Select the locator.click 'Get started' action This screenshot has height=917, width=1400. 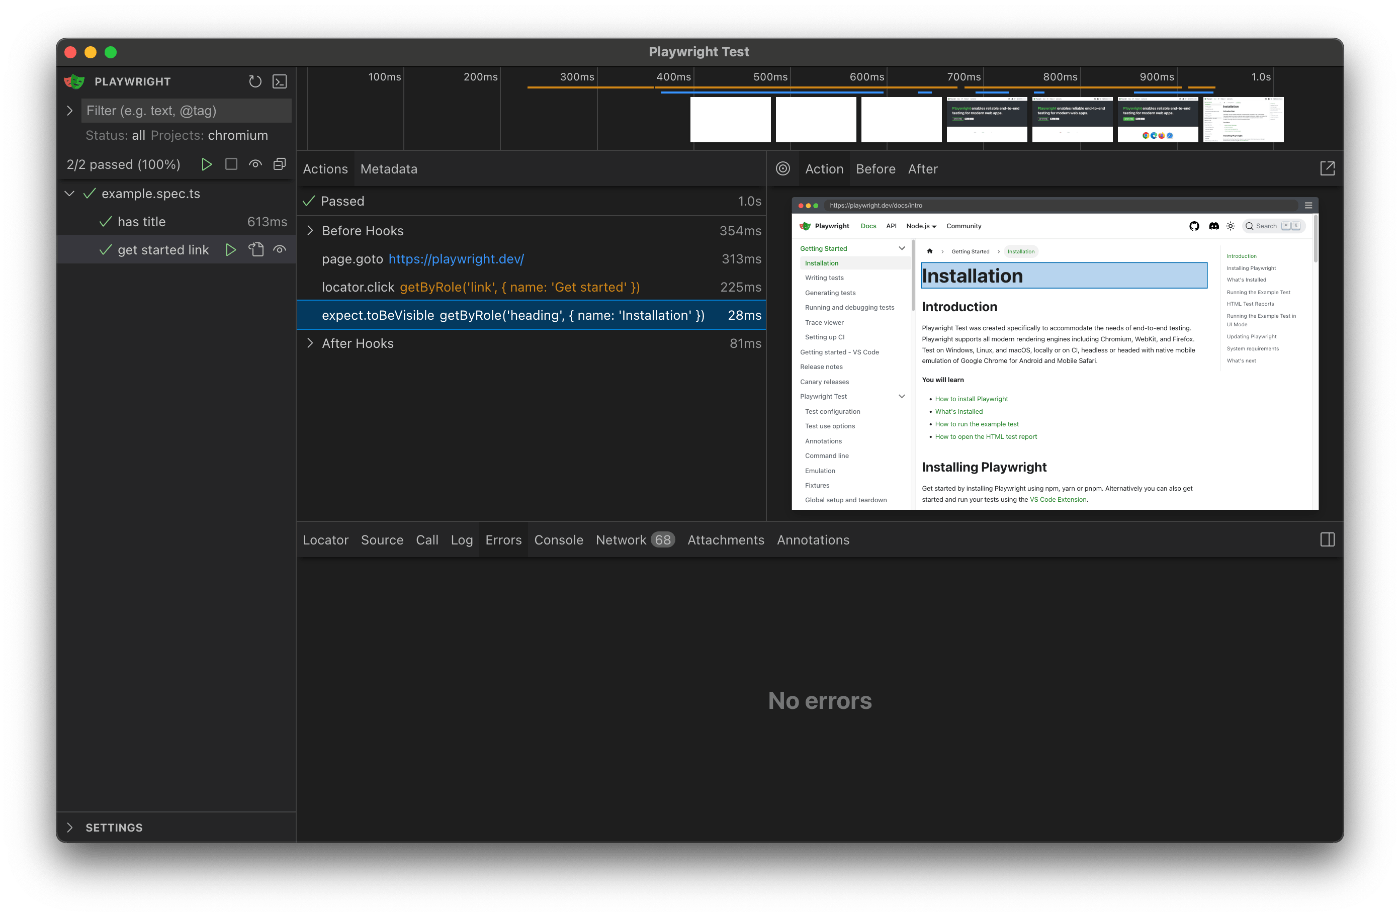click(x=532, y=287)
